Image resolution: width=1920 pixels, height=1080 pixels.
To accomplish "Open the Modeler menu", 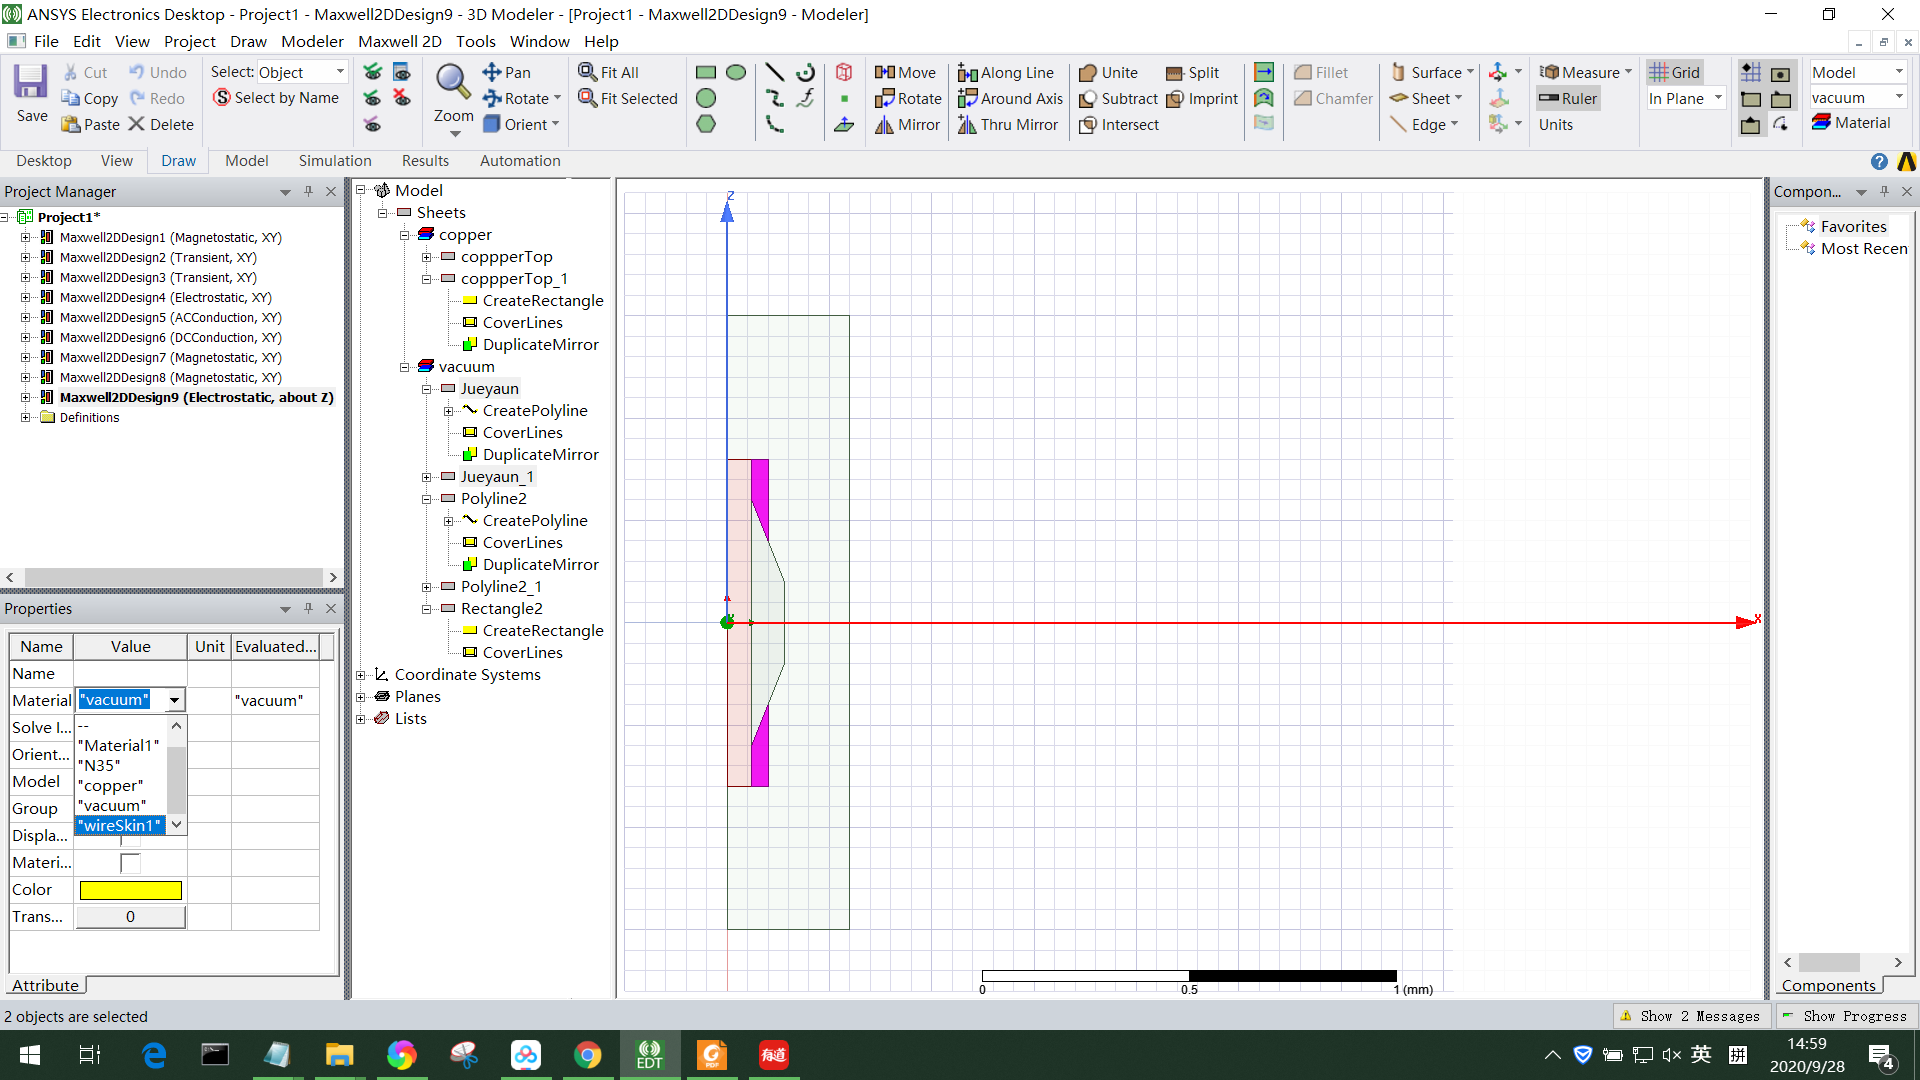I will click(312, 41).
